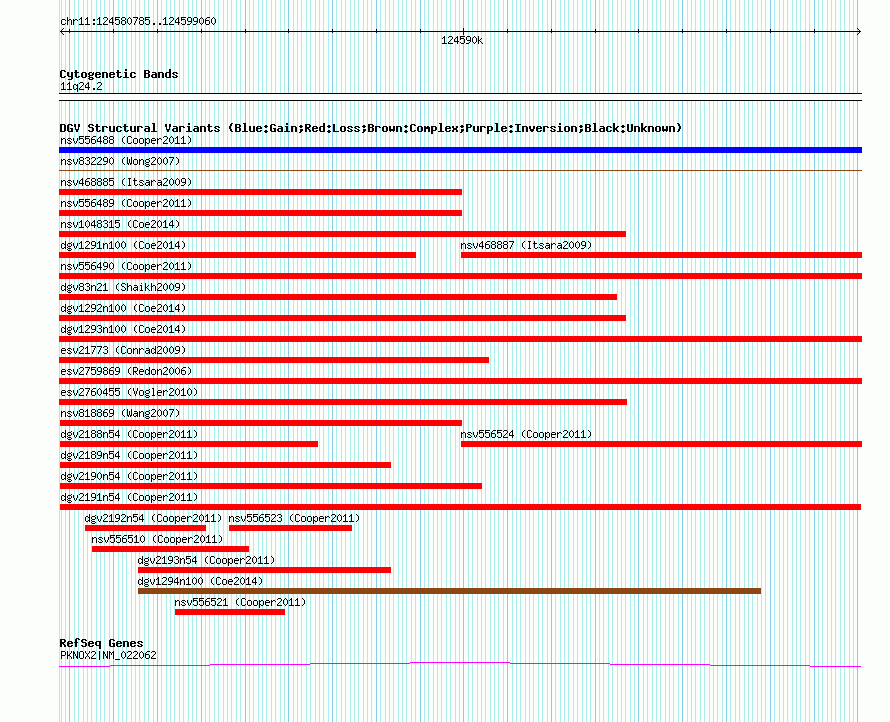Click the brown complex bar of dgv1294n100
This screenshot has width=890, height=722.
pos(450,591)
